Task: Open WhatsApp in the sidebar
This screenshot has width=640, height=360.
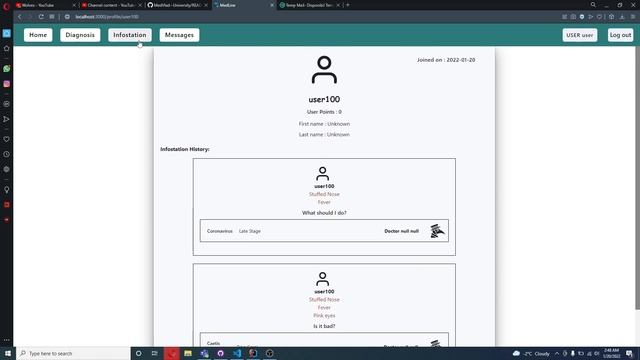Action: (x=7, y=69)
